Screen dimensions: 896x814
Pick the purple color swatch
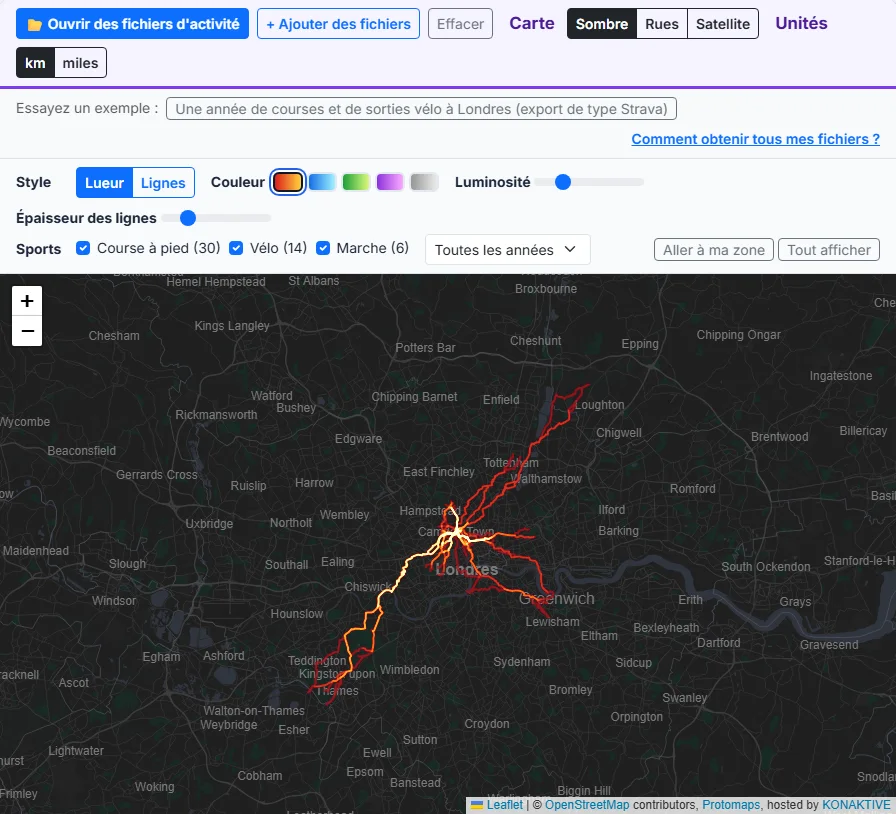tap(390, 182)
